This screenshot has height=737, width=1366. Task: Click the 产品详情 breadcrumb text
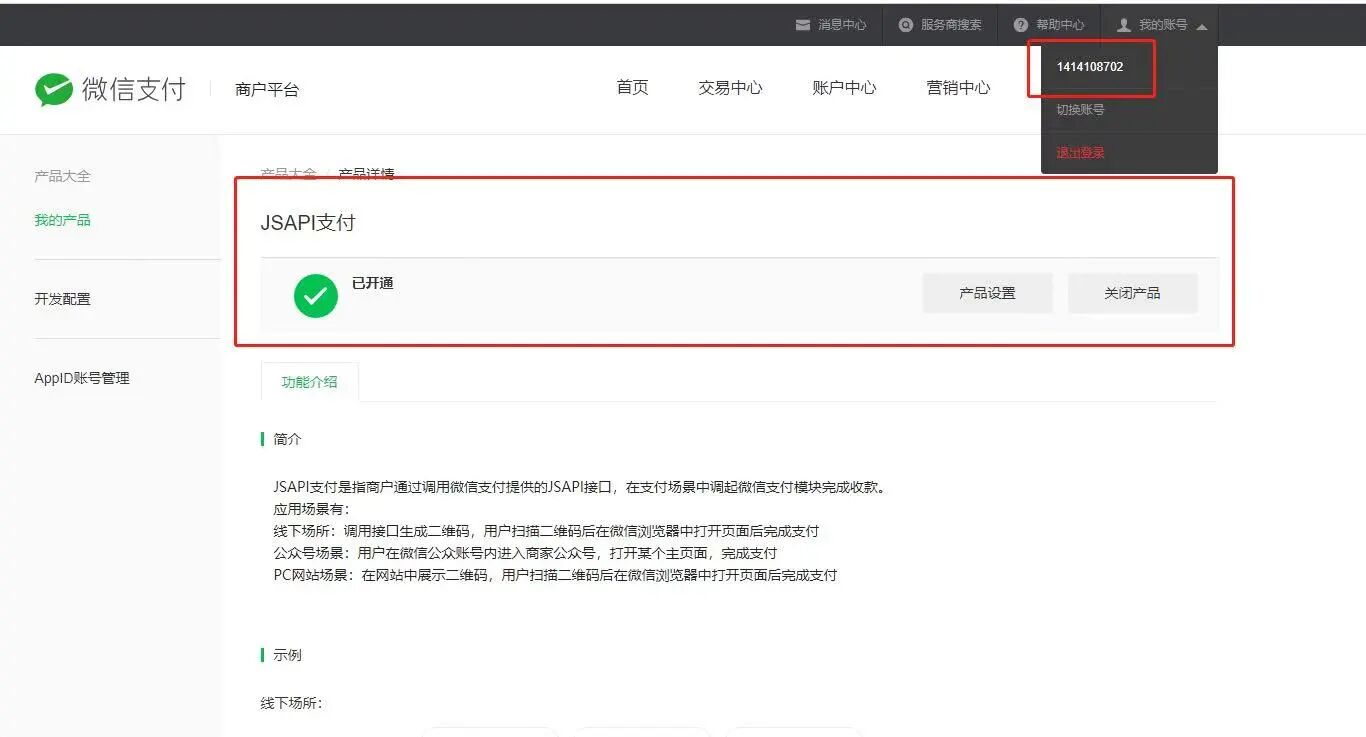coord(366,174)
